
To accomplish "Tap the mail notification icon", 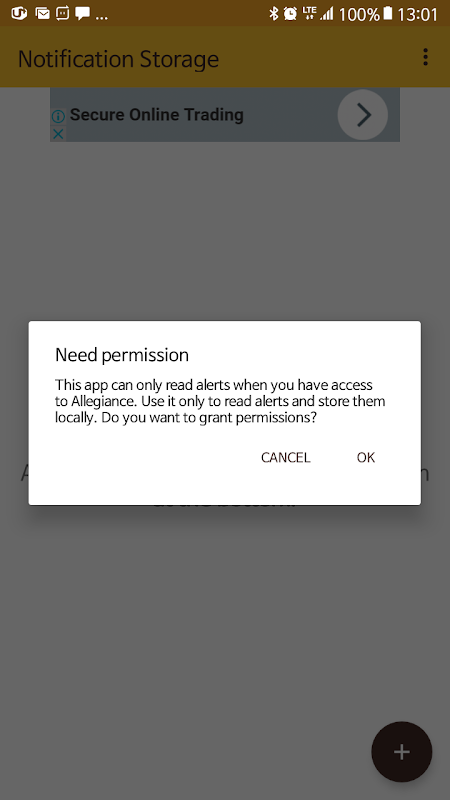I will coord(43,14).
